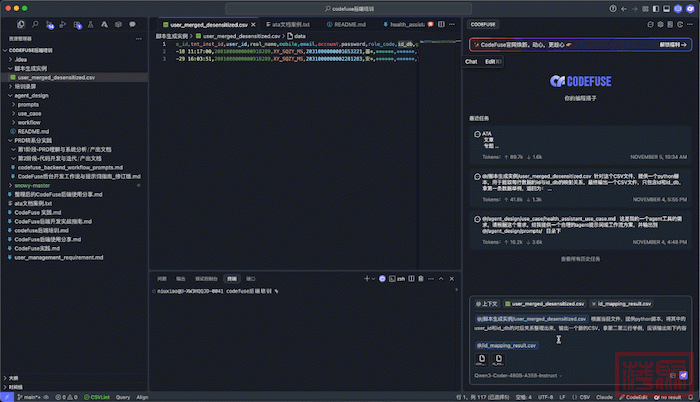This screenshot has height=402, width=700.
Task: Switch CodeFuse panel to Edit mode
Action: click(490, 62)
